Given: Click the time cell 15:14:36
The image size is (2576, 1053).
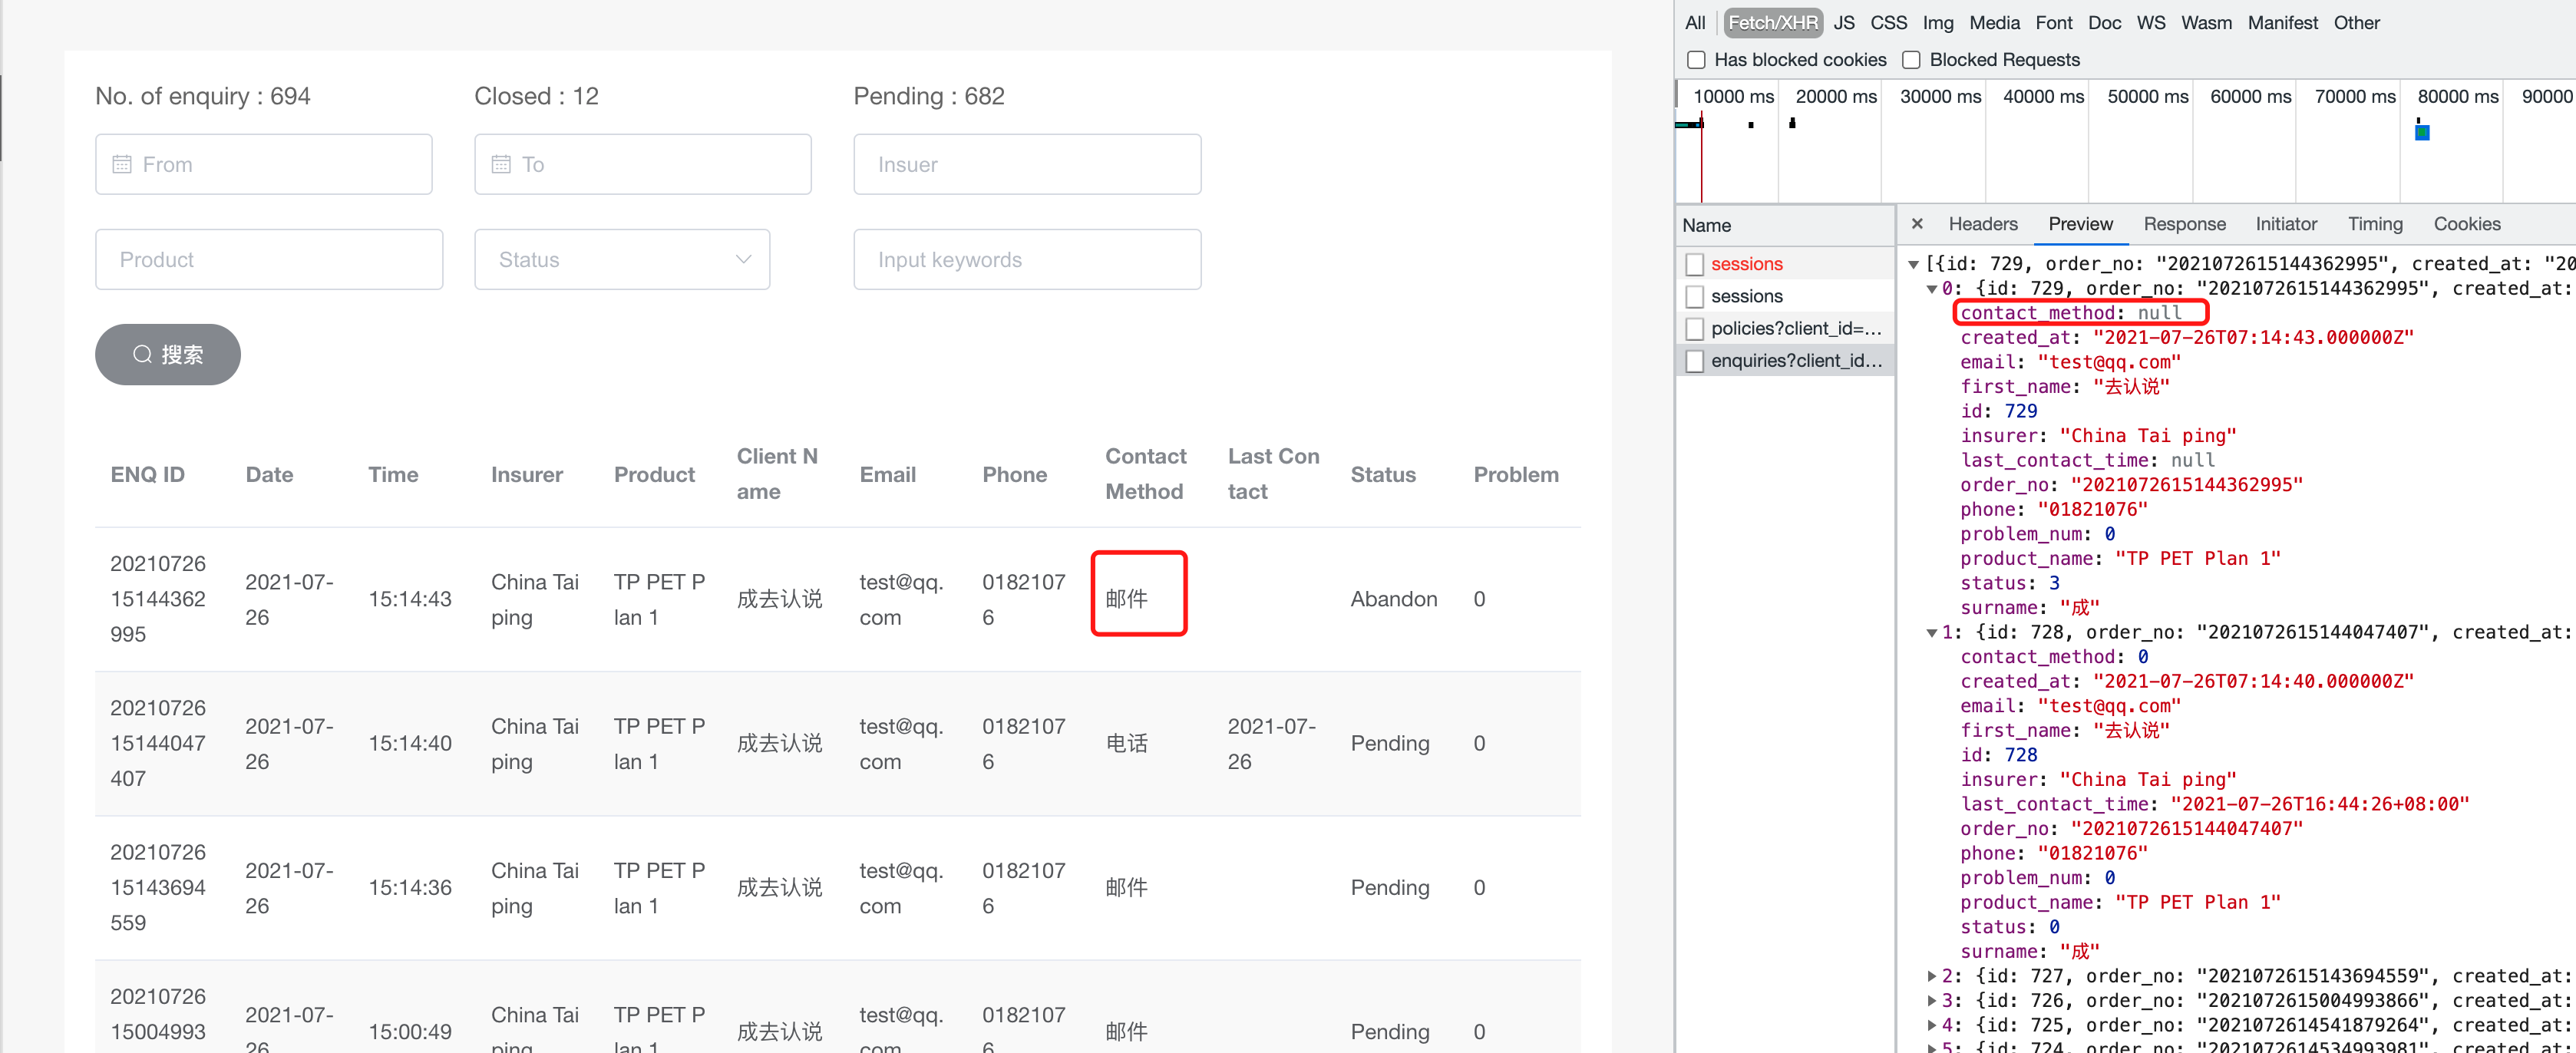Looking at the screenshot, I should click(x=410, y=887).
